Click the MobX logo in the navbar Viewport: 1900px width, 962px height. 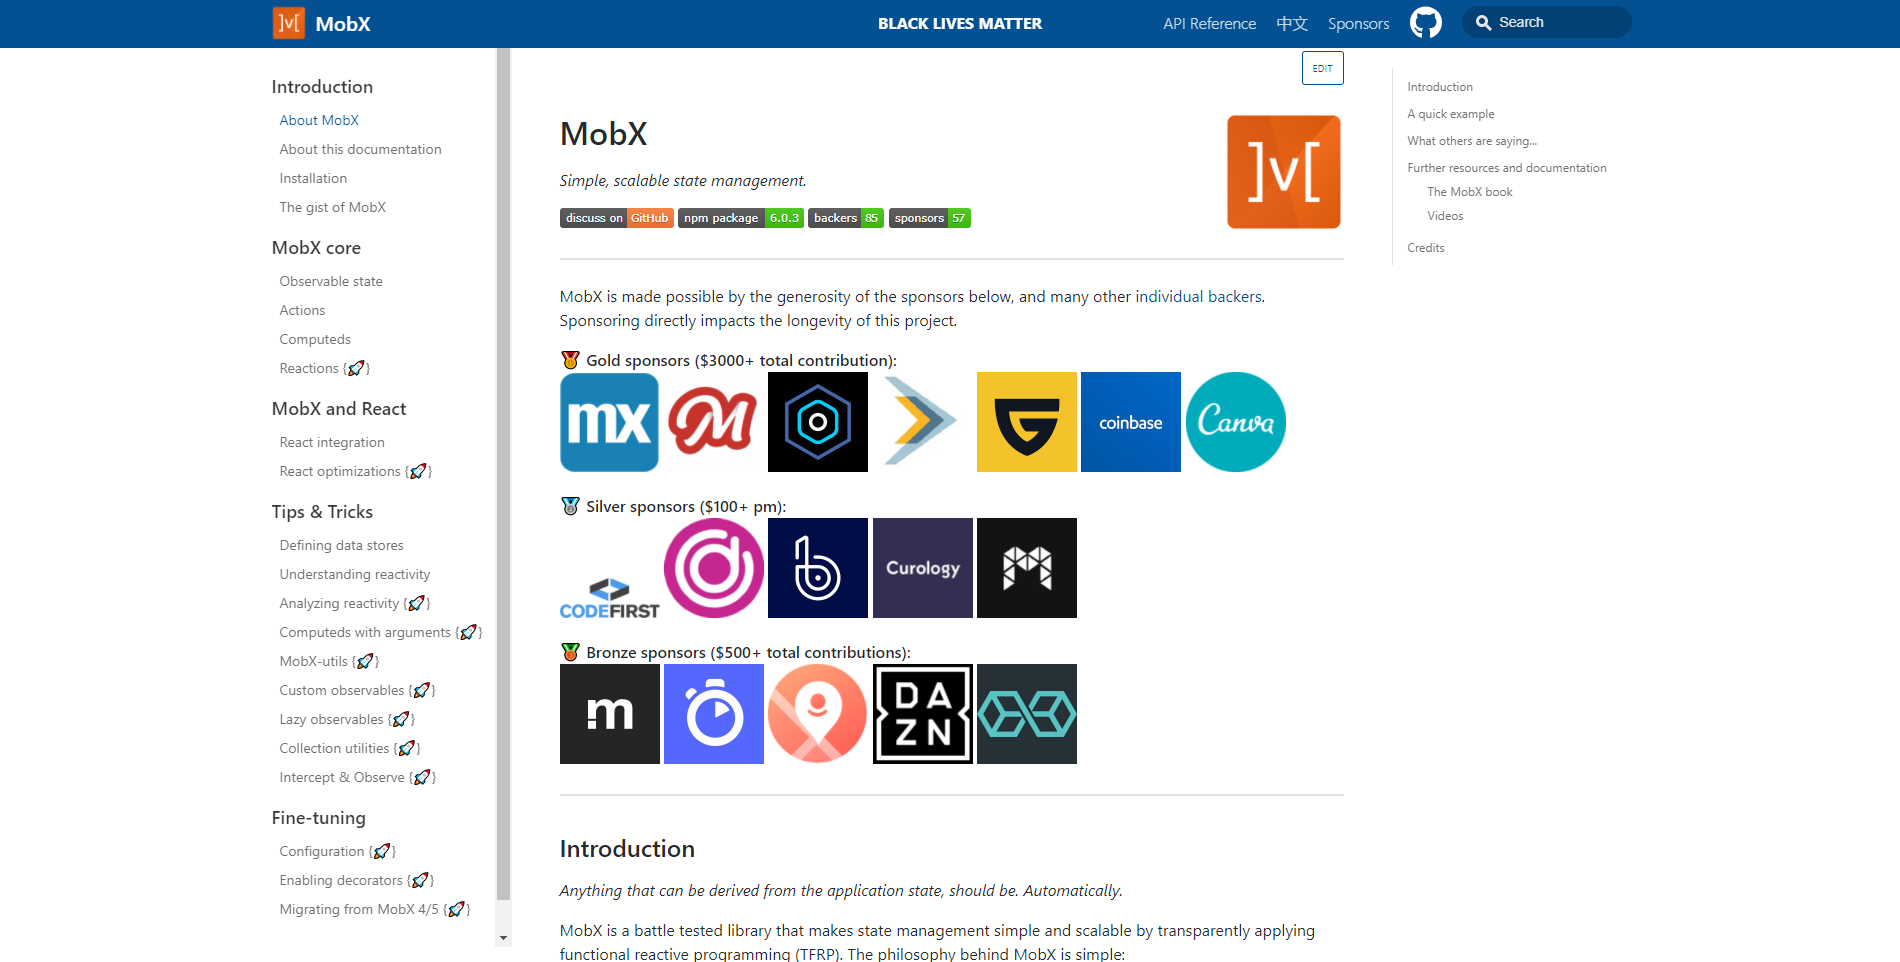click(289, 23)
